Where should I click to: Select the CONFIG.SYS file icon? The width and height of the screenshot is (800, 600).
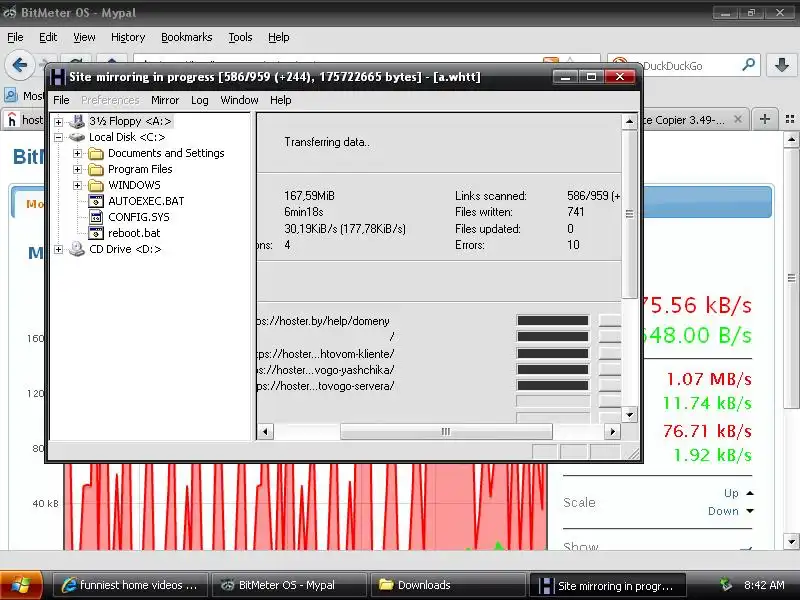point(96,217)
